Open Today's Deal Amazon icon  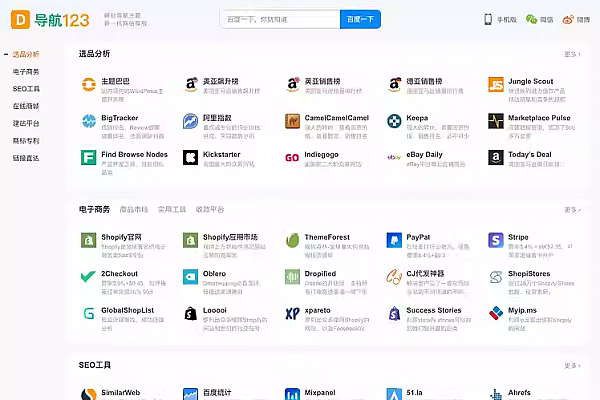coord(496,157)
